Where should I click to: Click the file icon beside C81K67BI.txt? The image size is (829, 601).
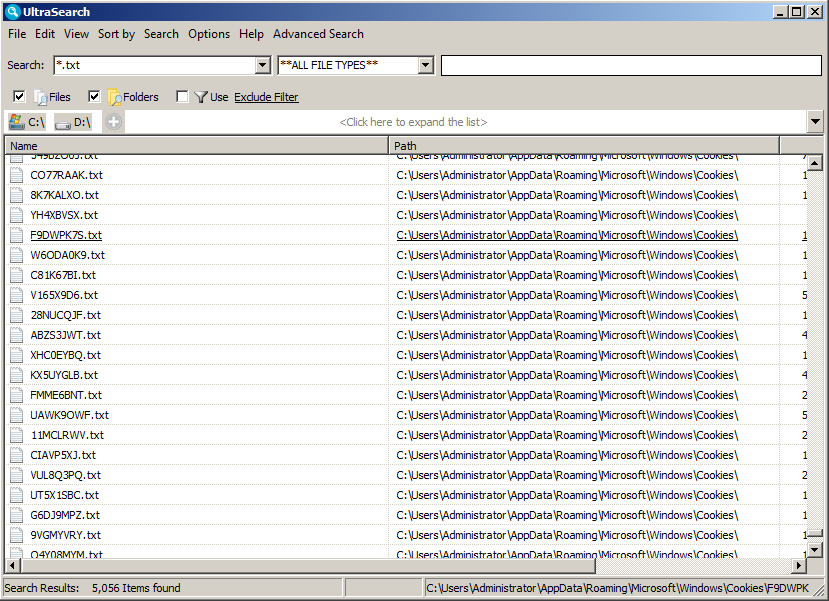pos(17,275)
